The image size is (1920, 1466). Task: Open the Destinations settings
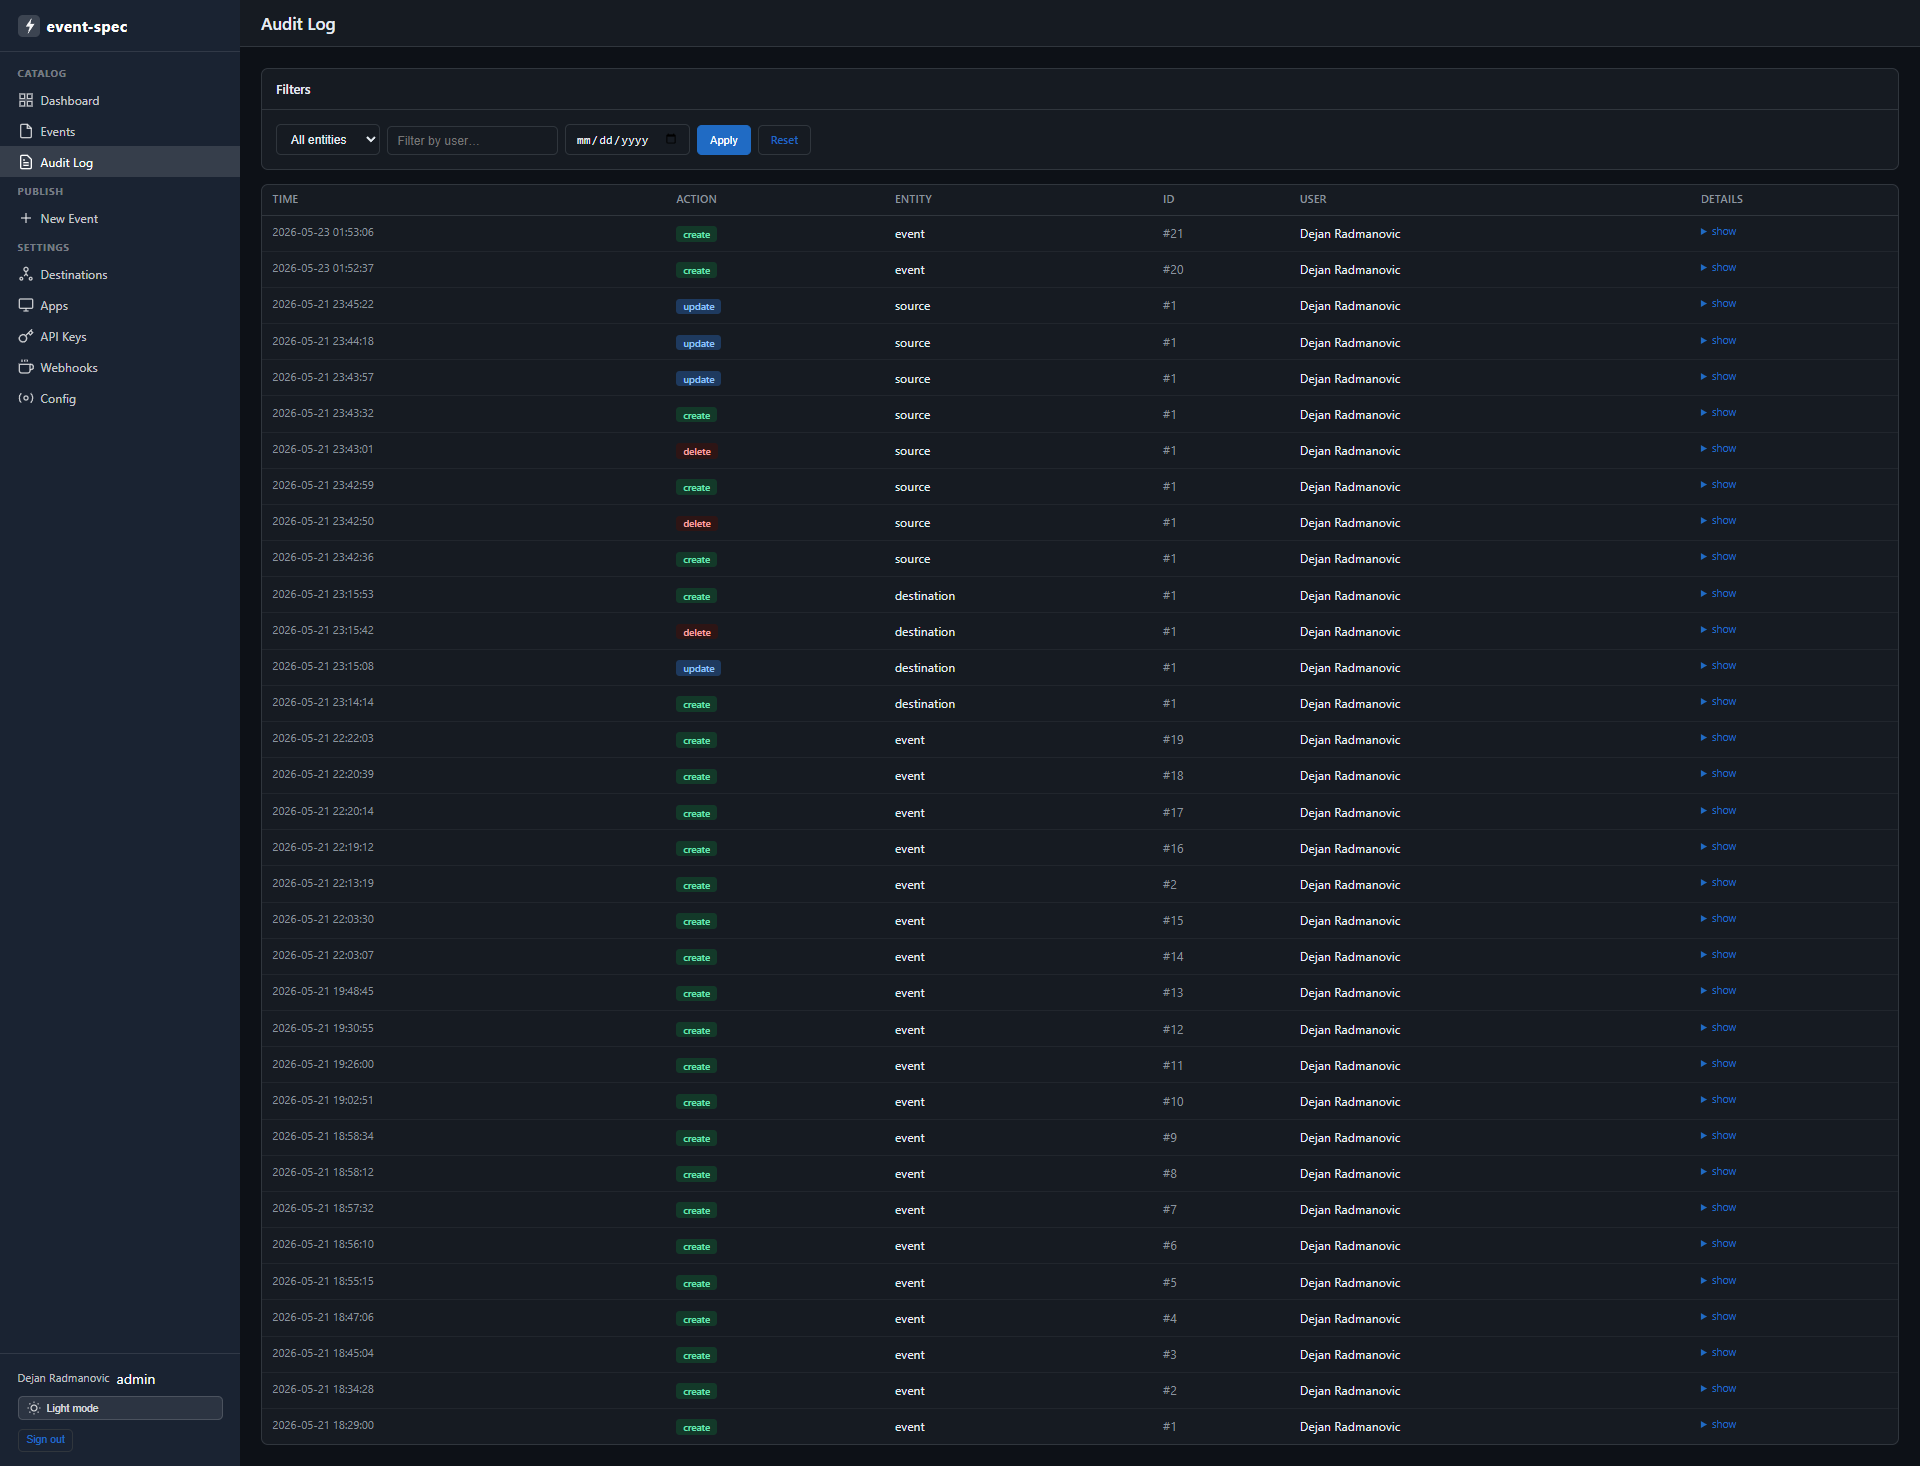pyautogui.click(x=120, y=274)
